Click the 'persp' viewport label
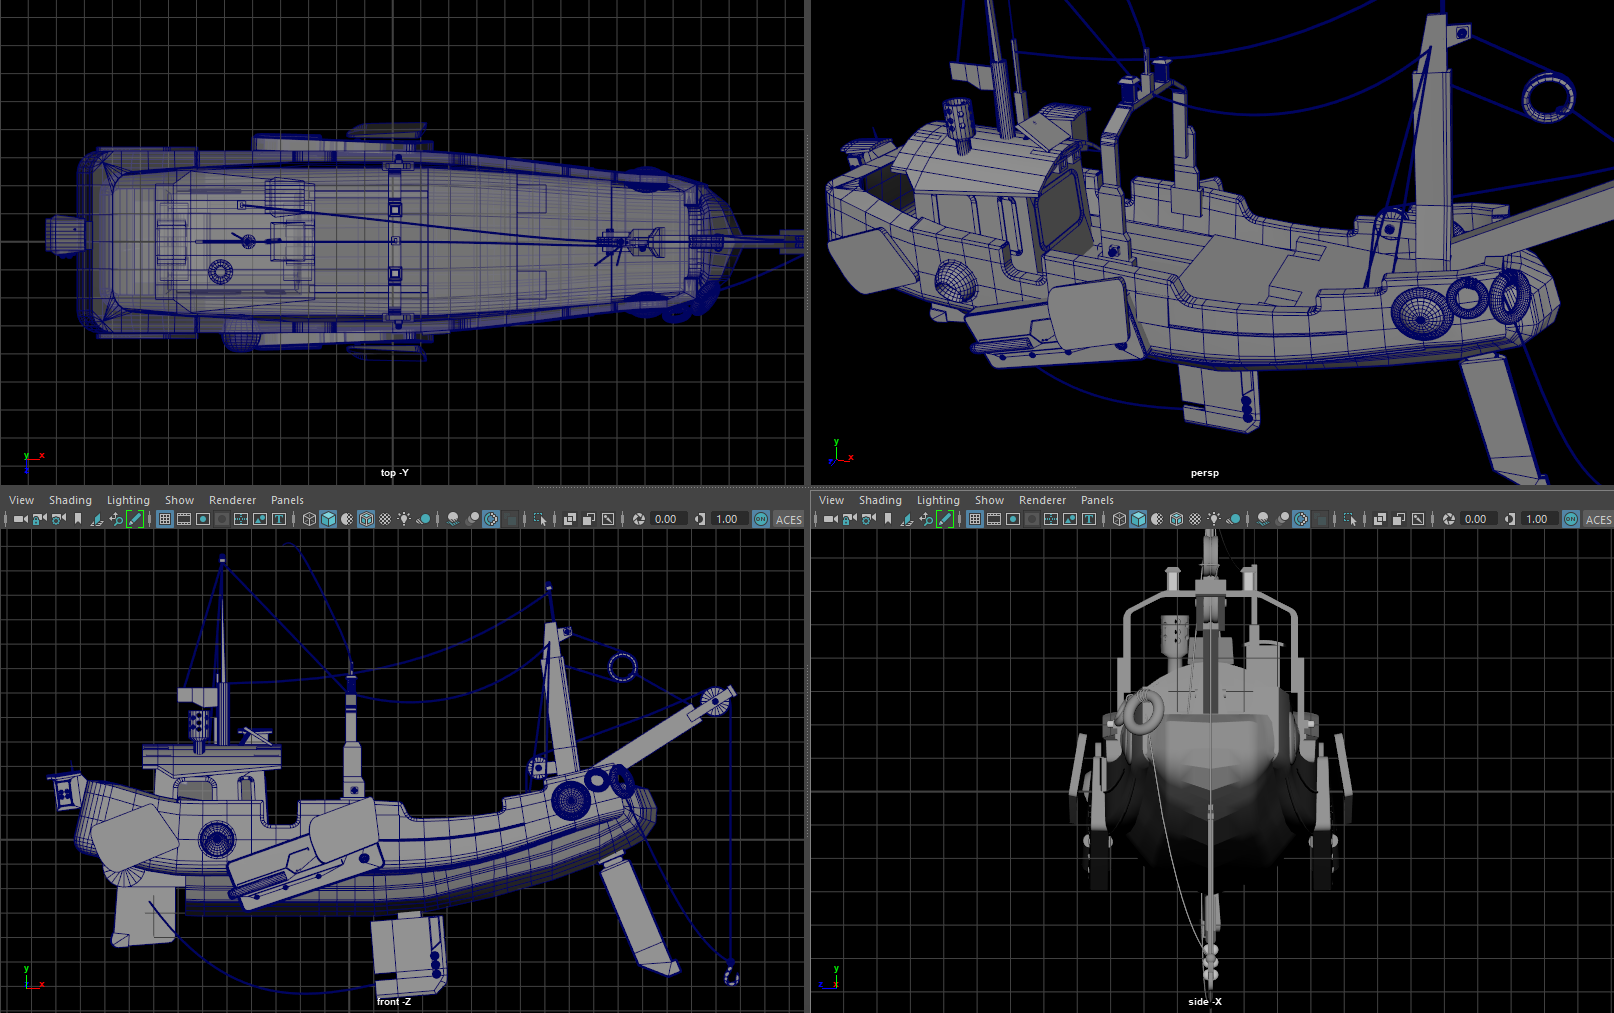This screenshot has width=1614, height=1013. [x=1204, y=473]
